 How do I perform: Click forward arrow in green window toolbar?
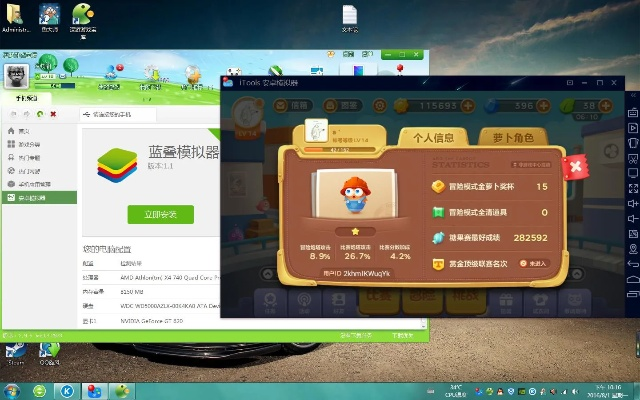coord(27,114)
